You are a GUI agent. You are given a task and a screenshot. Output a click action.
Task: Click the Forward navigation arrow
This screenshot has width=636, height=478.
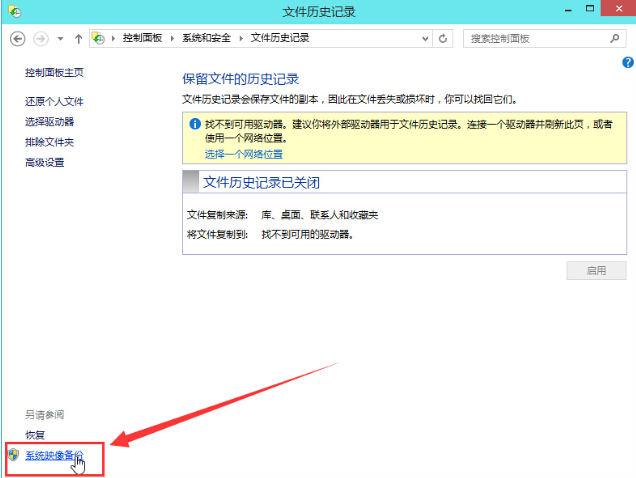click(x=41, y=38)
